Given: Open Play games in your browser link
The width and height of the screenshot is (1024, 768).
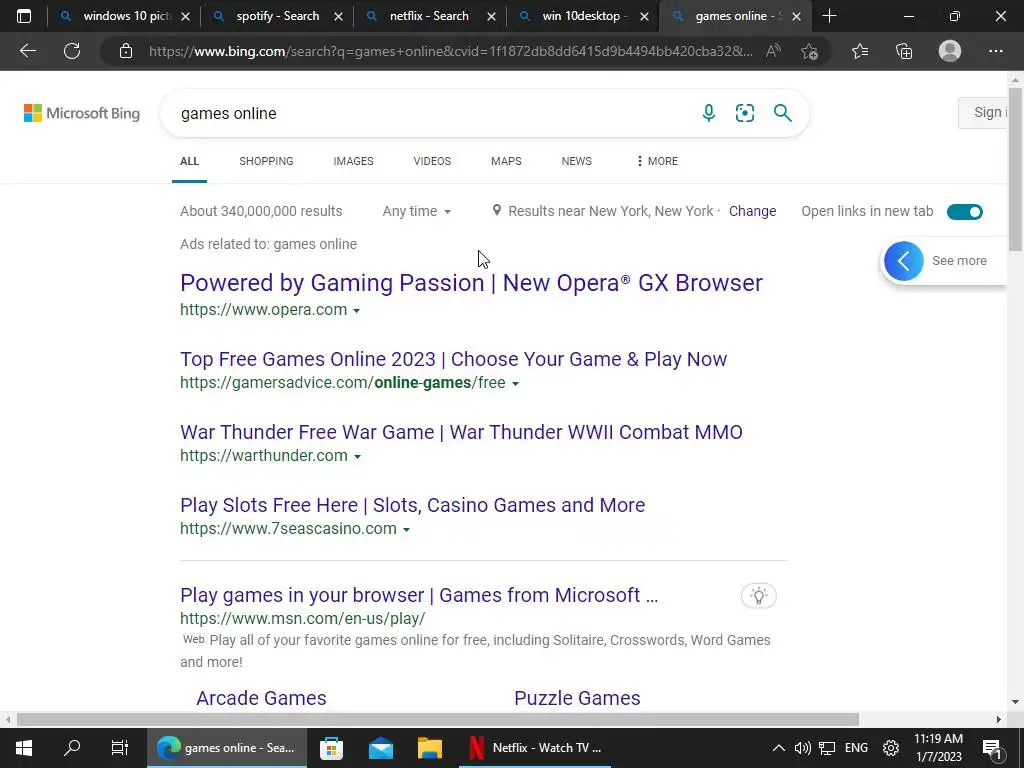Looking at the screenshot, I should point(419,596).
